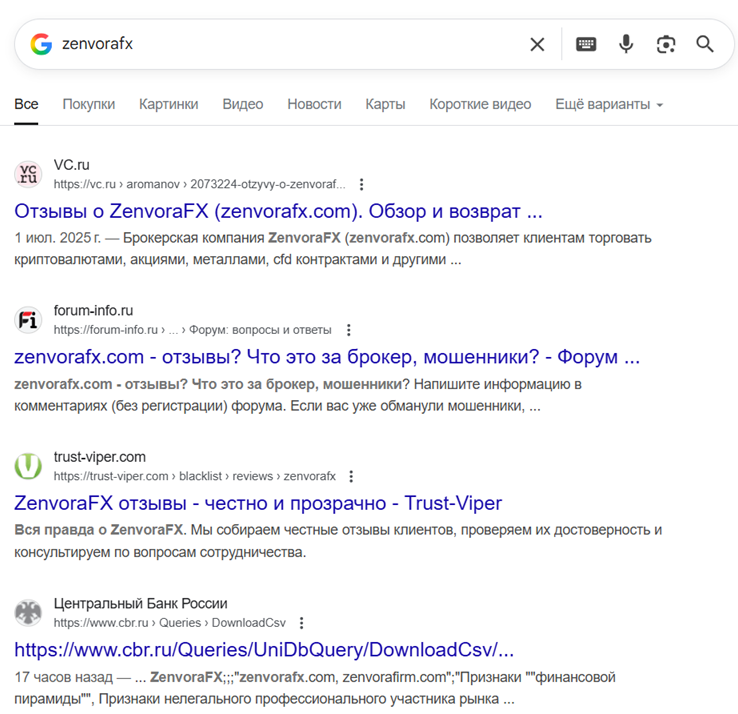Open three-dot menu for forum-info.ru result
Viewport: 738px width, 714px height.
click(x=348, y=330)
